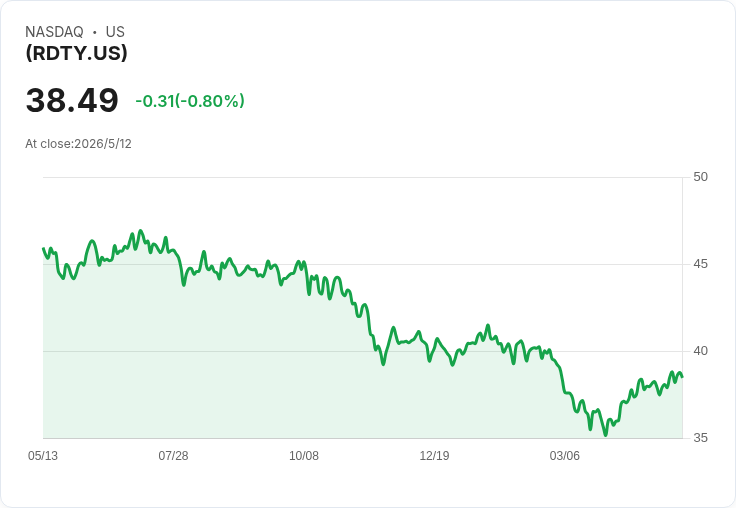Click the separator dot between NASDAQ and US

click(95, 32)
